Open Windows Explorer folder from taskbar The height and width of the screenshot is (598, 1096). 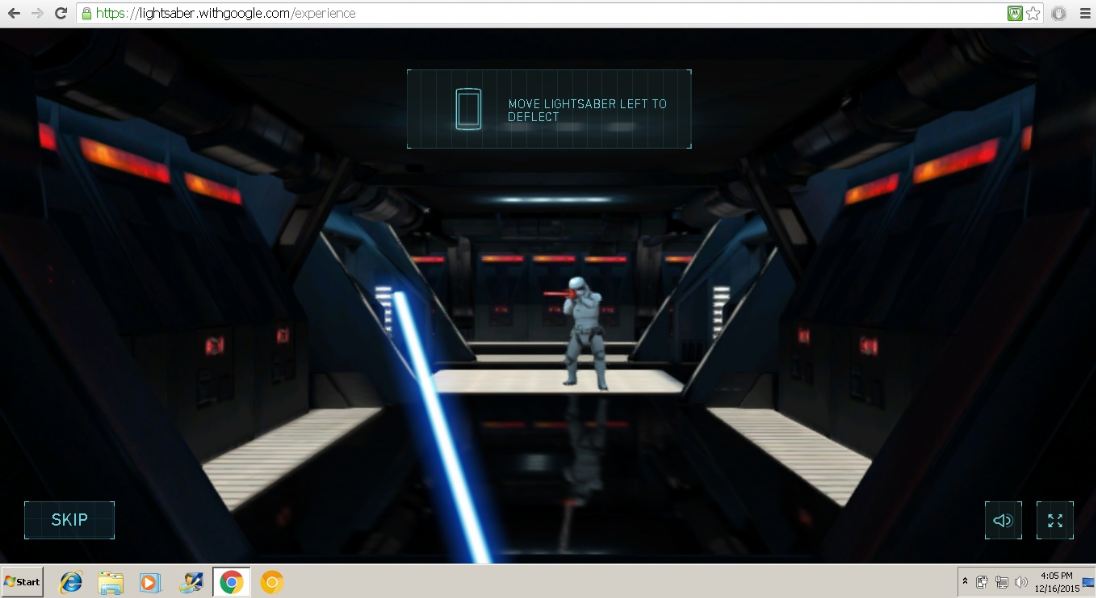click(111, 582)
